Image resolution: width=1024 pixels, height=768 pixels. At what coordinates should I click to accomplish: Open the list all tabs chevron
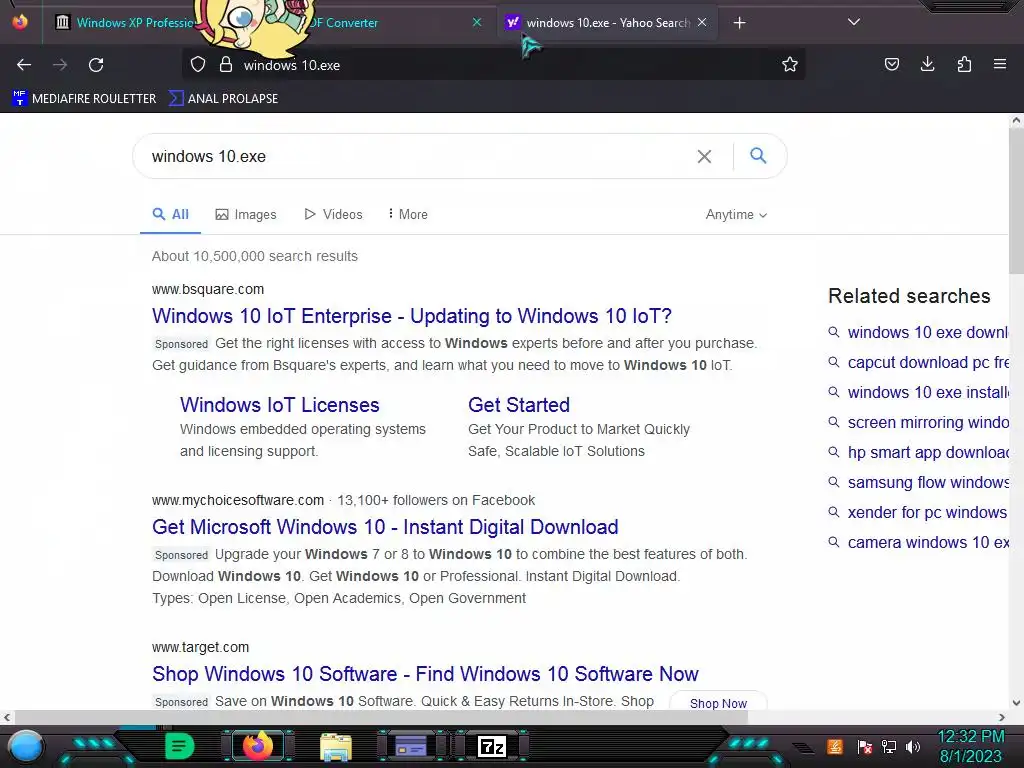(x=854, y=22)
